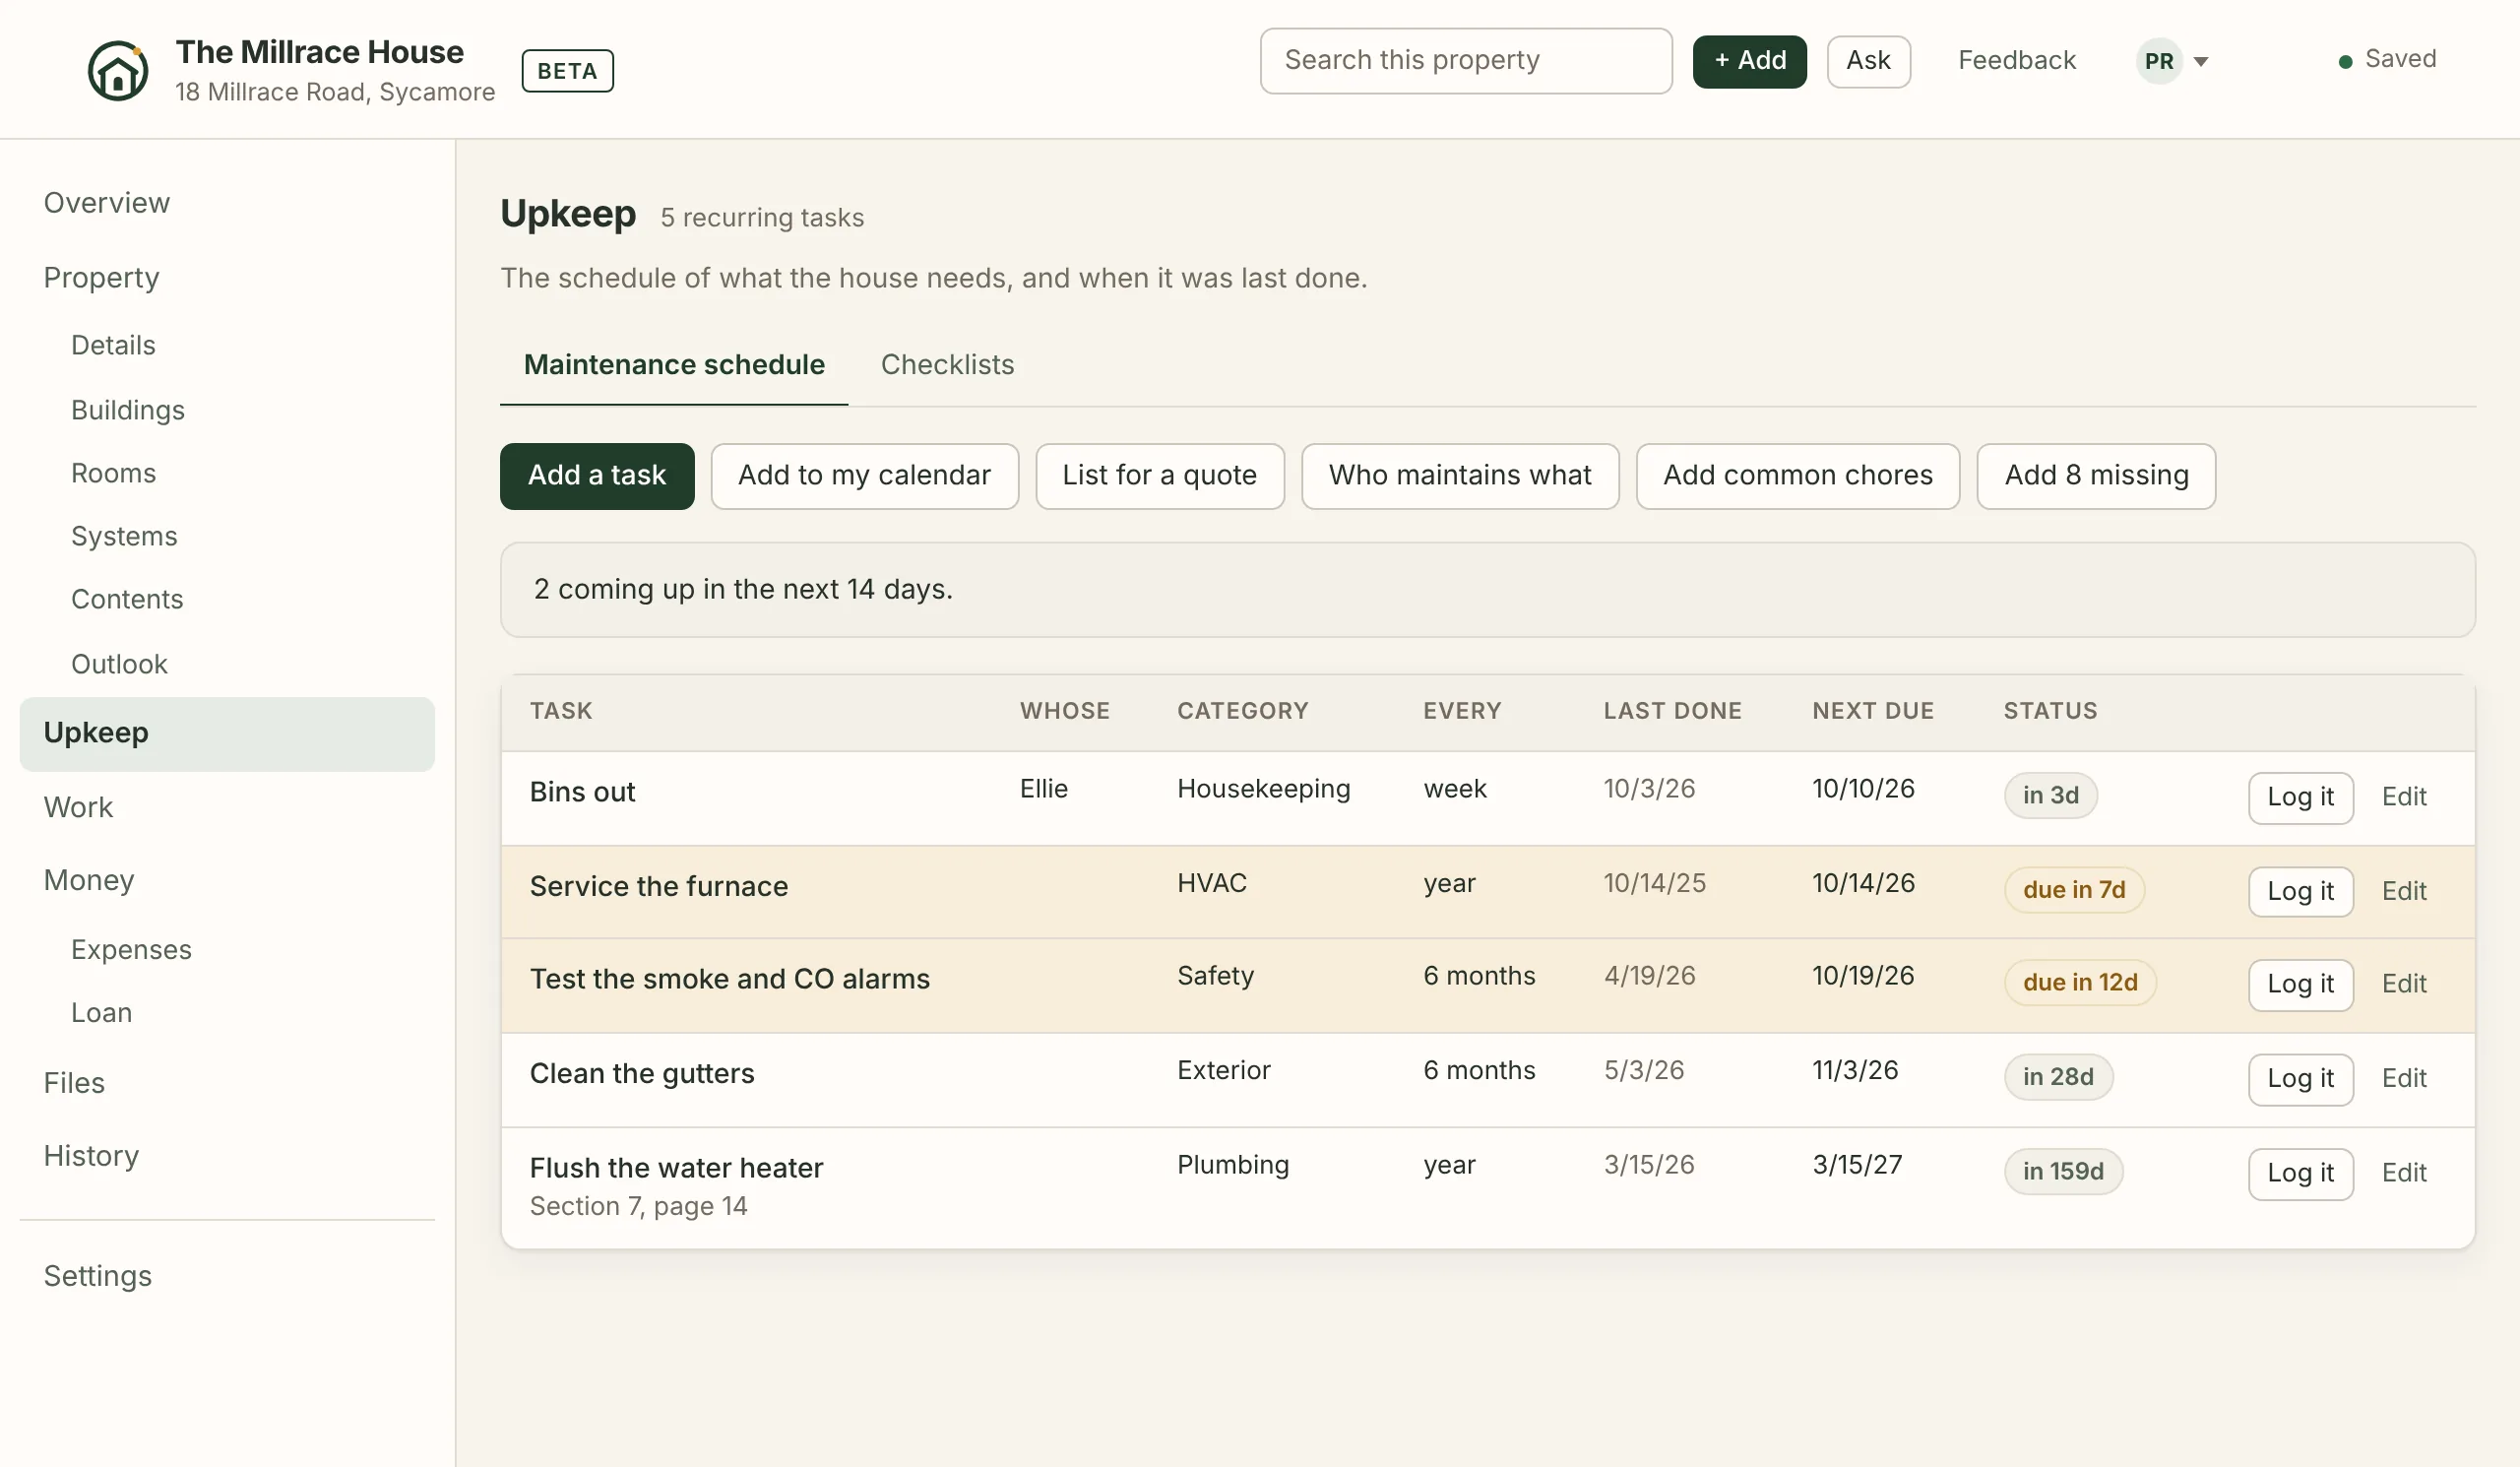
Task: Click Add common chores
Action: 1797,476
